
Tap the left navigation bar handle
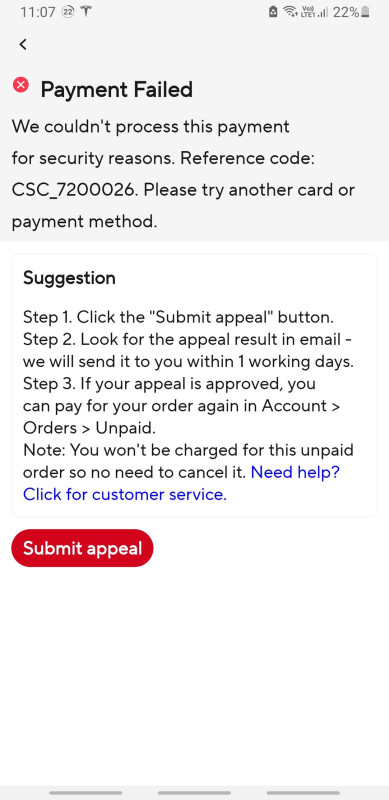pos(86,793)
